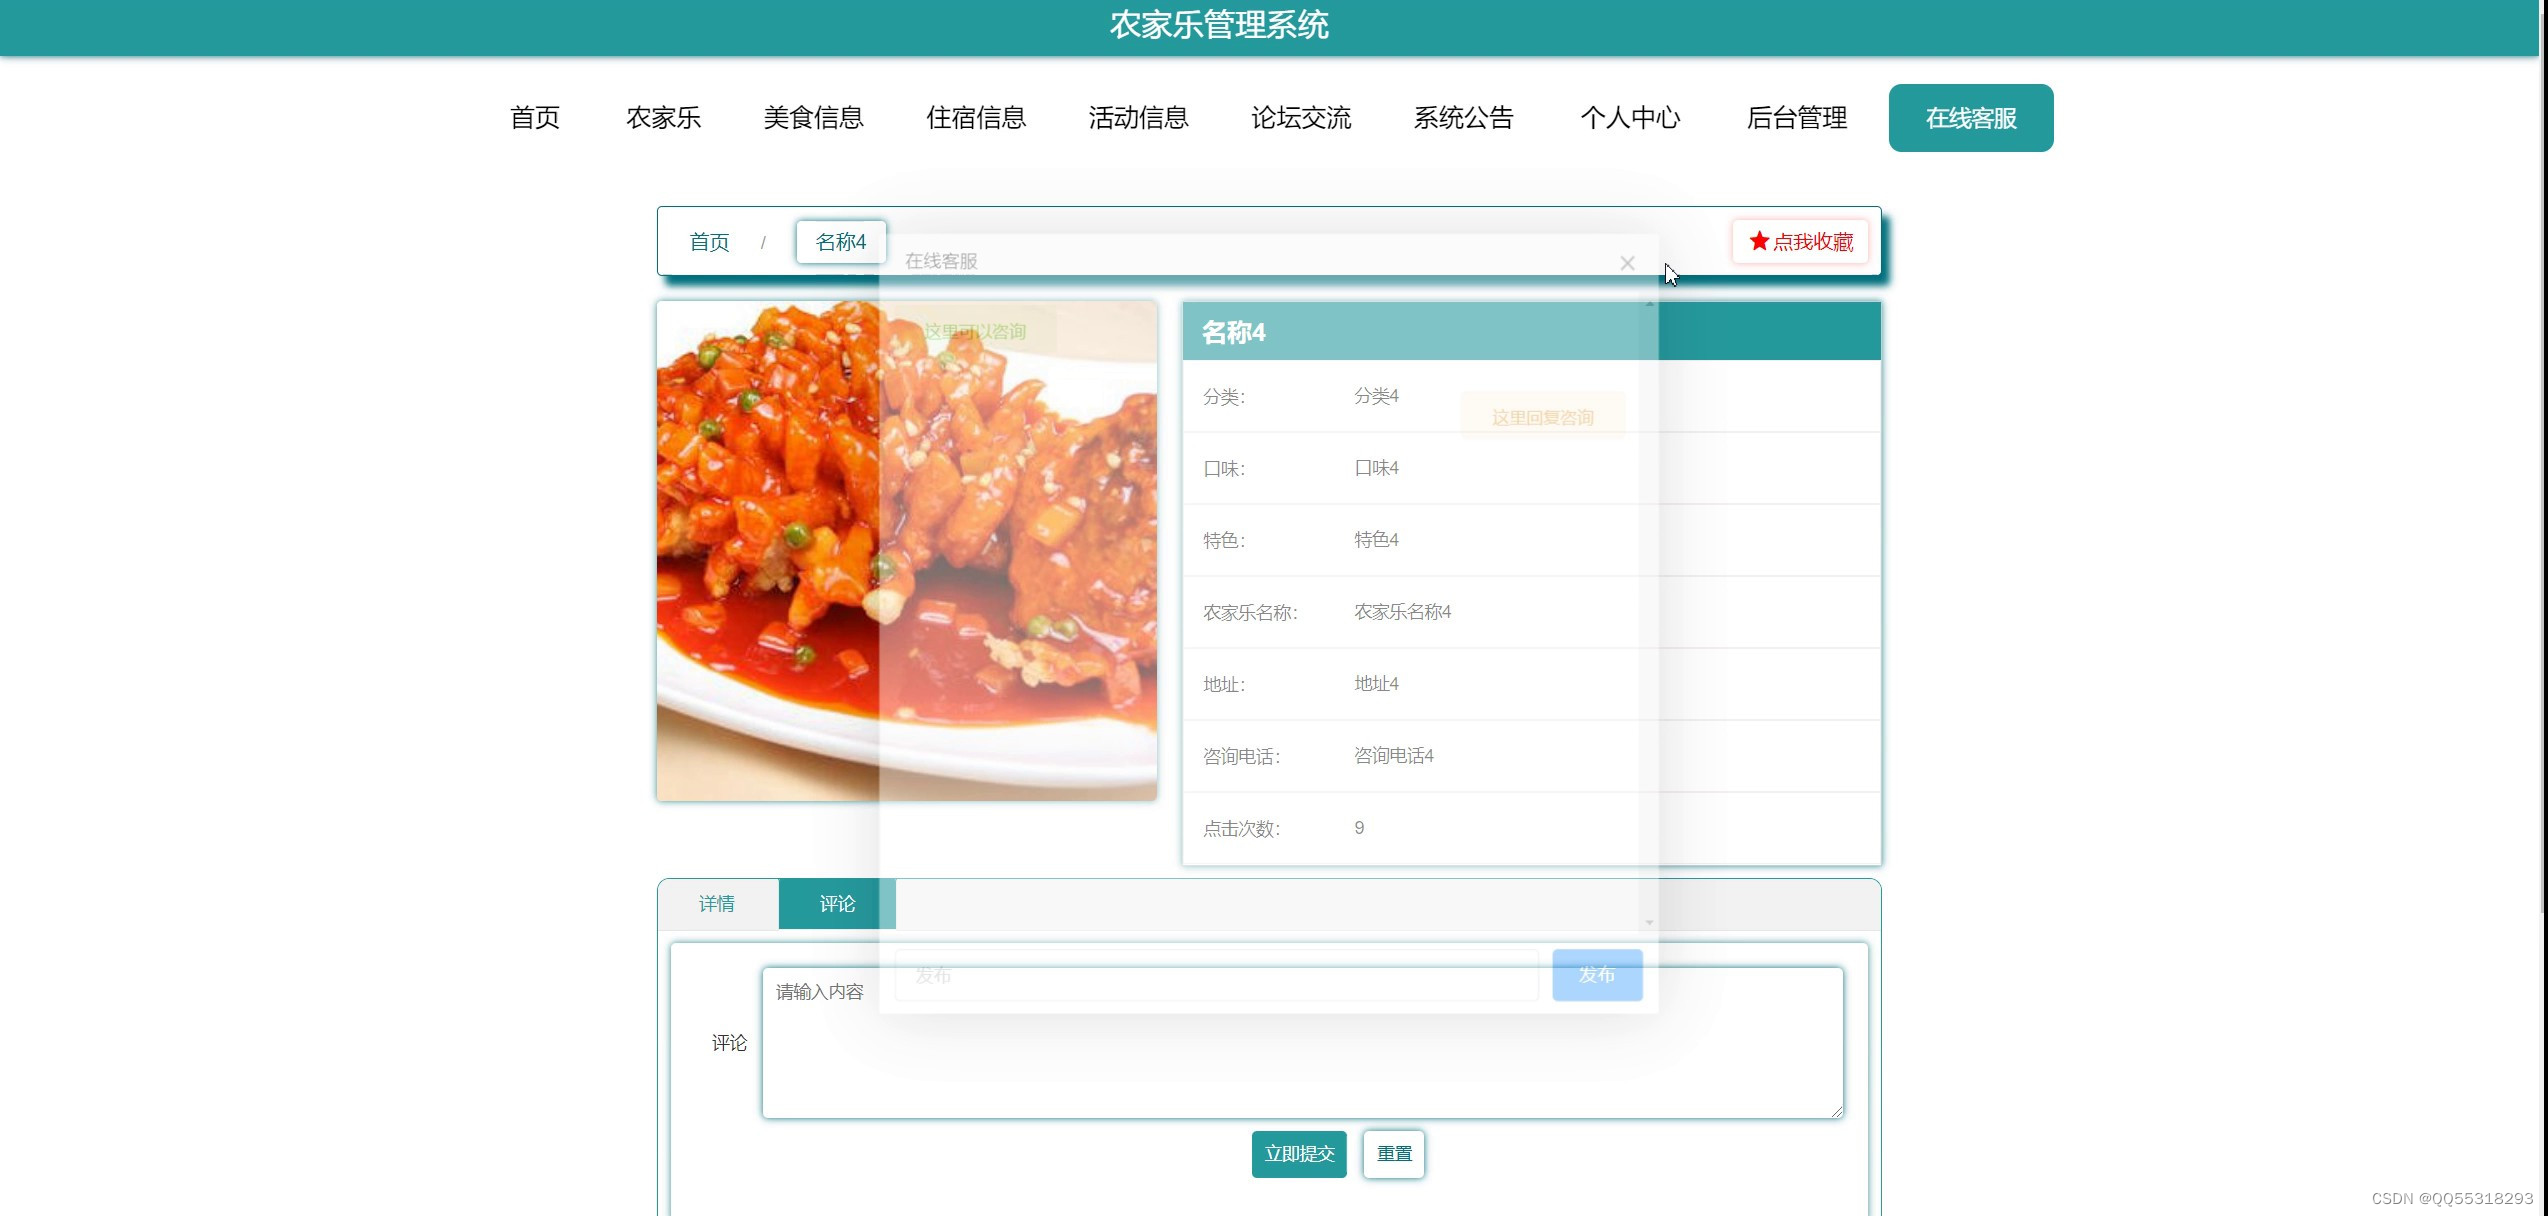Viewport: 2548px width, 1216px height.
Task: Click the 名称4 breadcrumb item
Action: pyautogui.click(x=840, y=241)
